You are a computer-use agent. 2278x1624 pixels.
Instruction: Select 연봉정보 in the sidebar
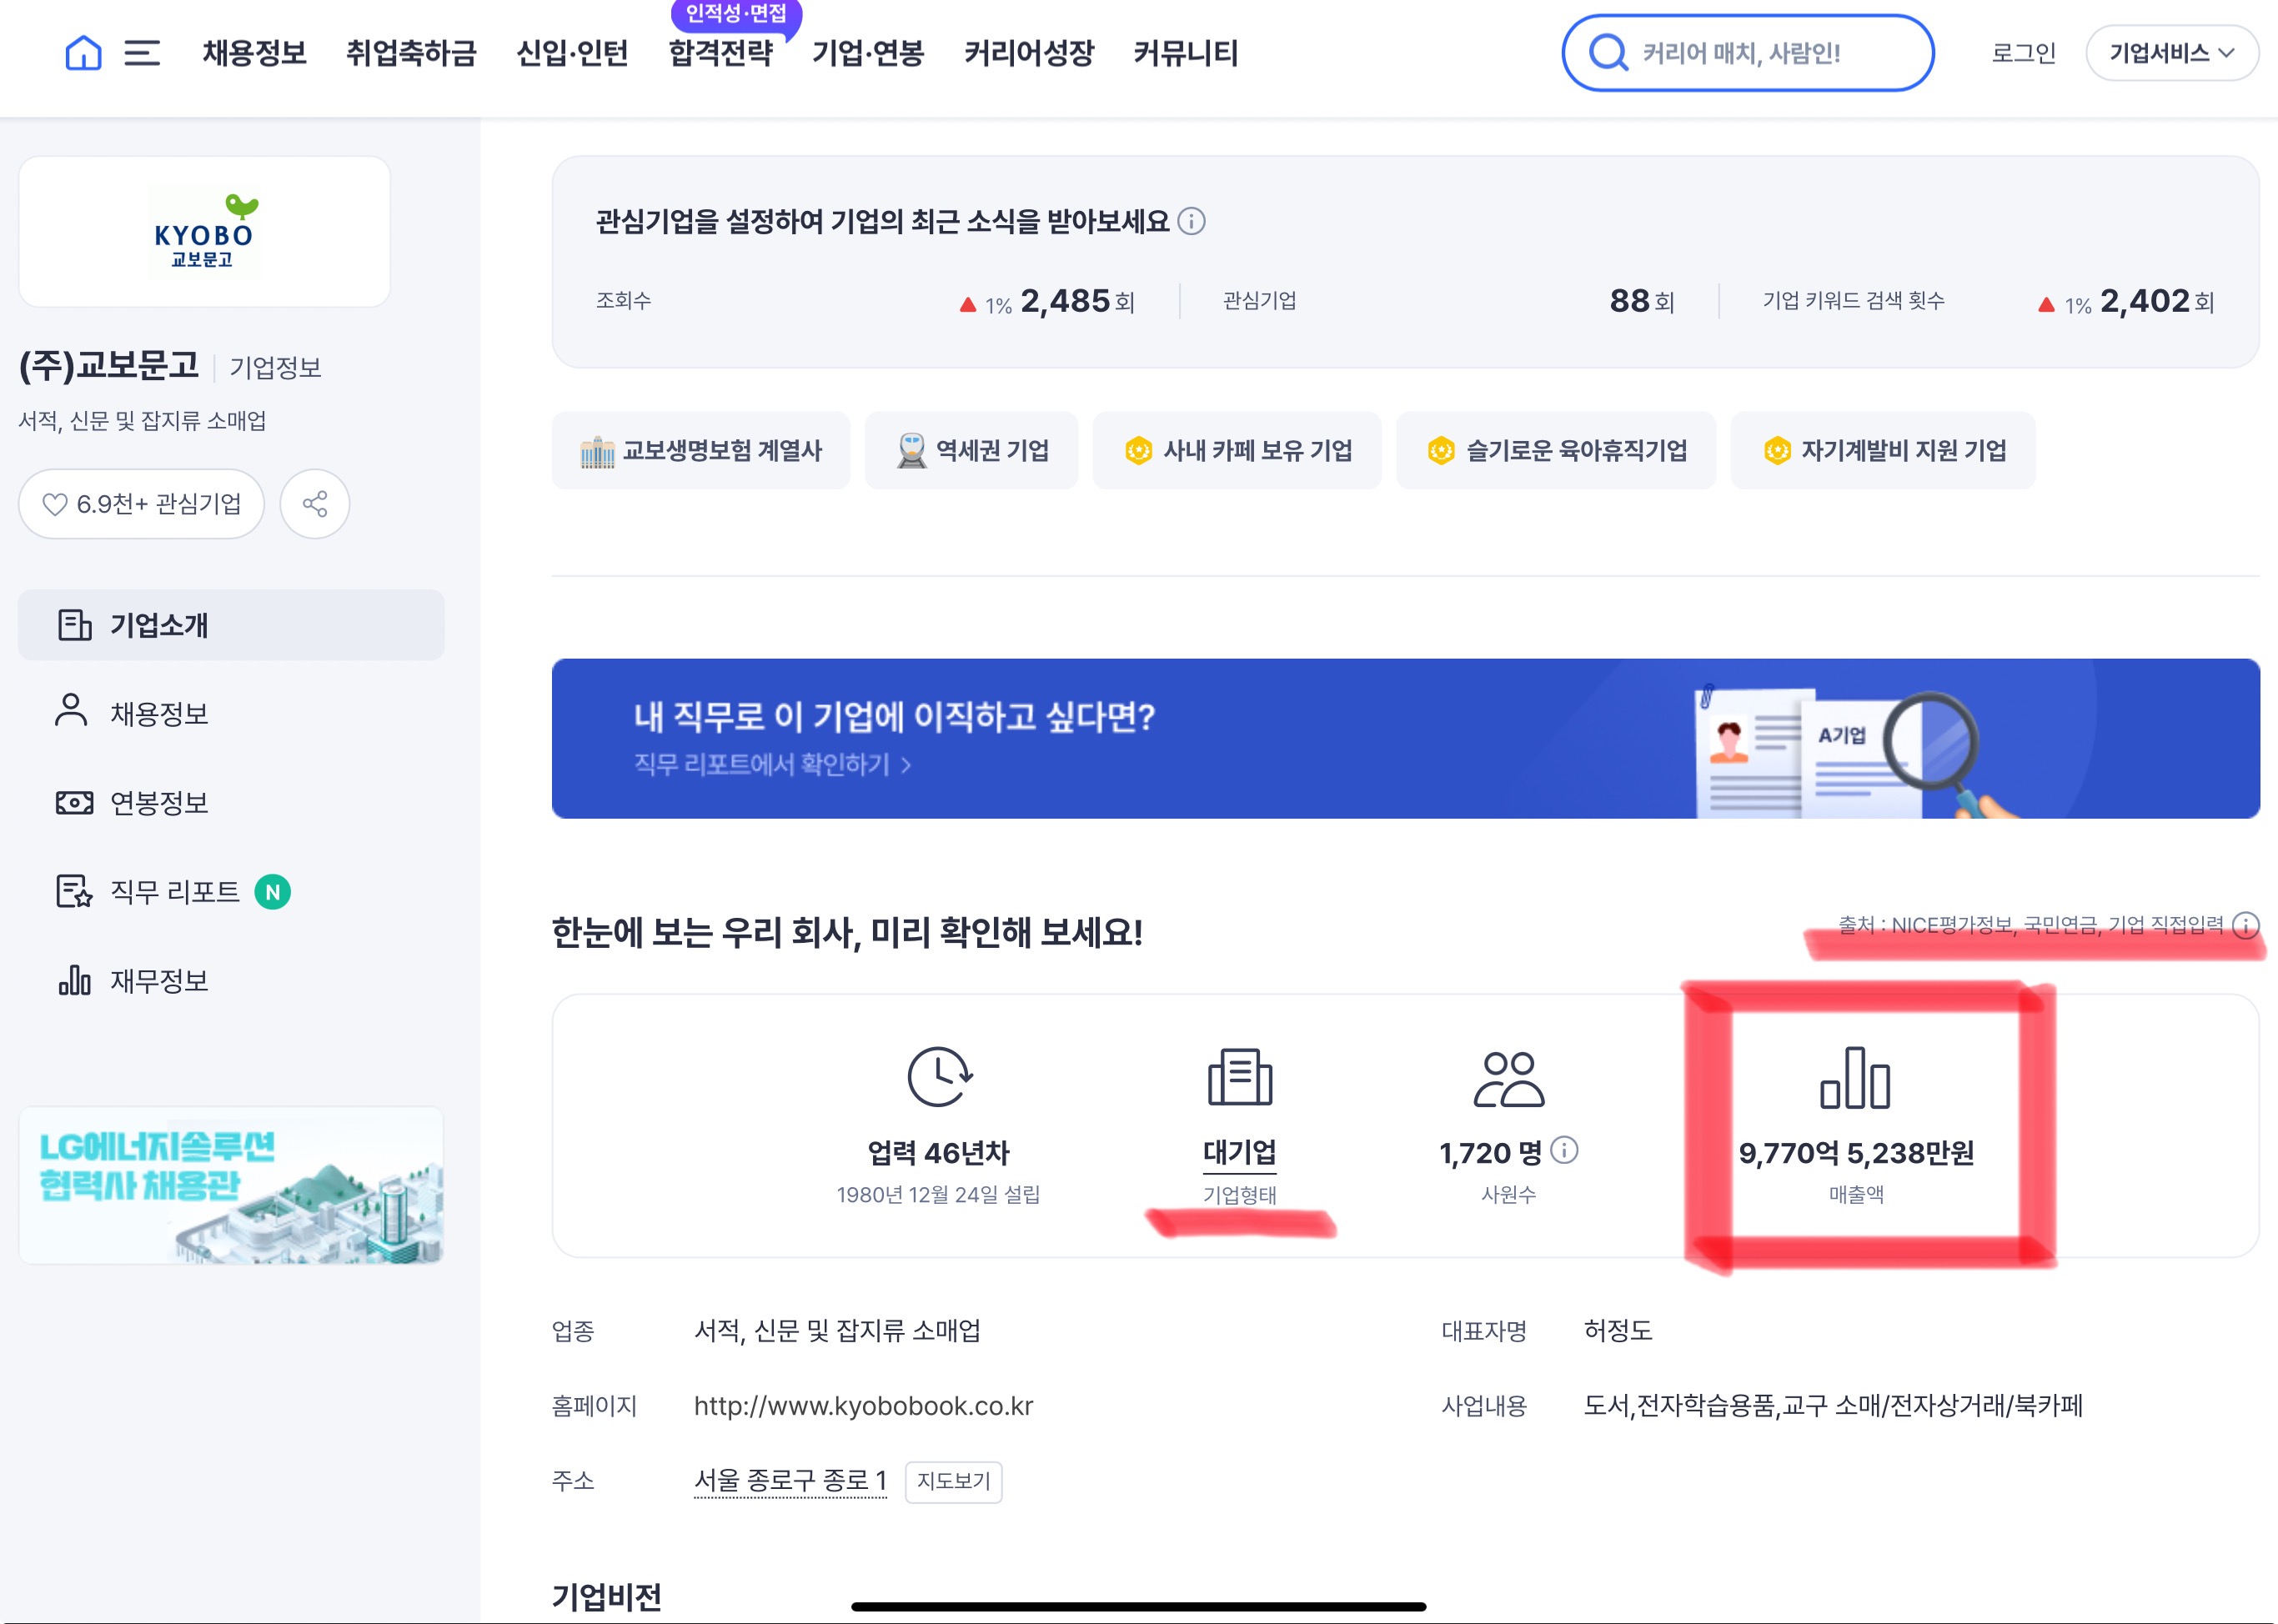tap(159, 803)
